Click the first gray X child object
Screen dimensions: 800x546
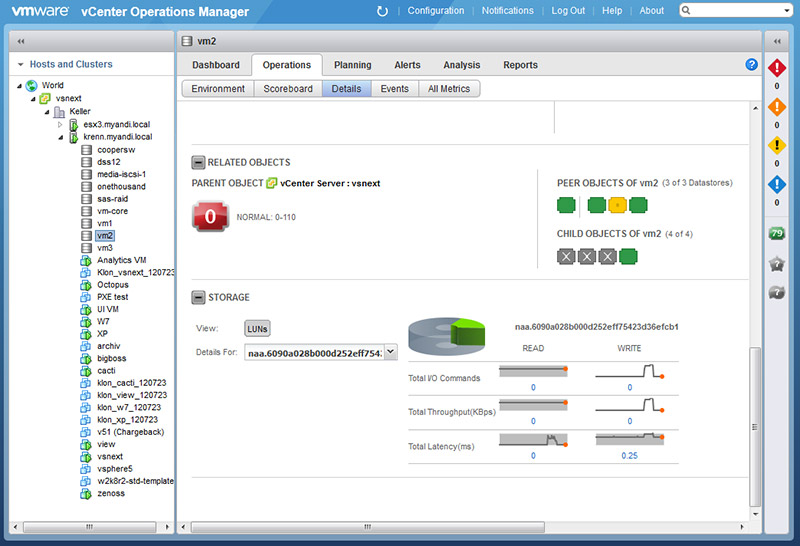(566, 257)
